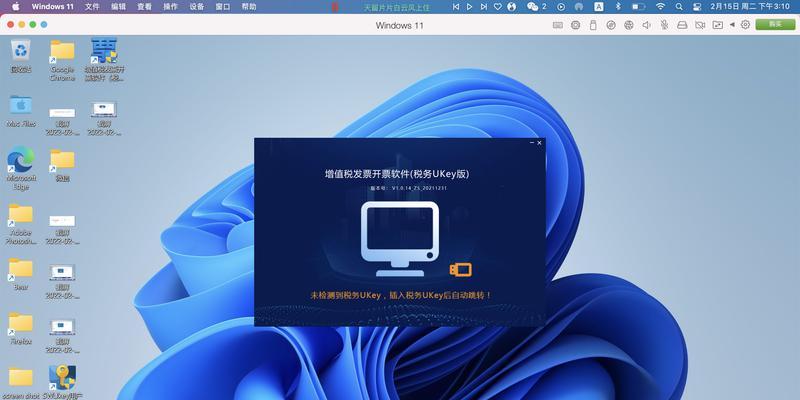Click the song title text in menu bar
The width and height of the screenshot is (800, 400).
click(x=397, y=7)
